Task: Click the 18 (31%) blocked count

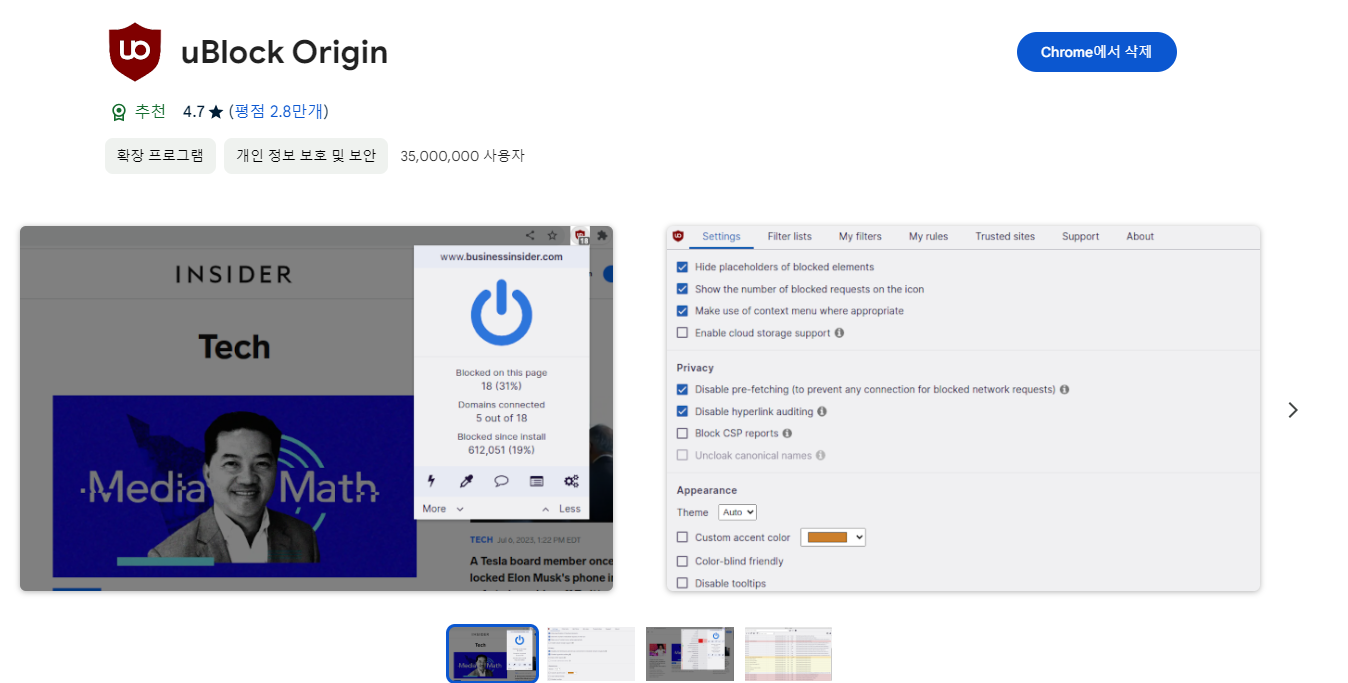Action: click(501, 386)
